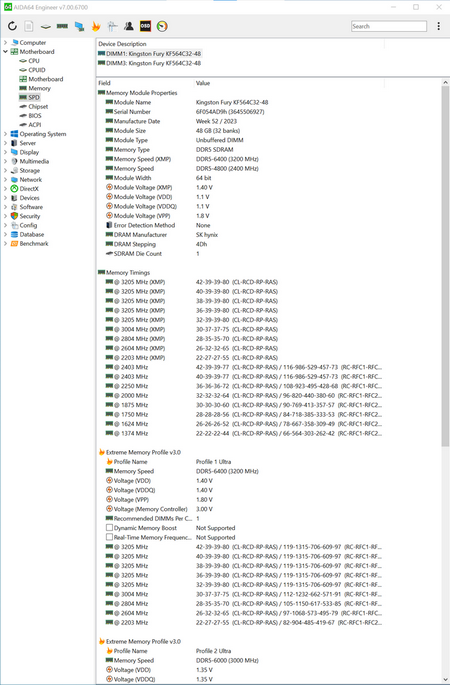Open the Report page icon
The height and width of the screenshot is (685, 450).
29,26
